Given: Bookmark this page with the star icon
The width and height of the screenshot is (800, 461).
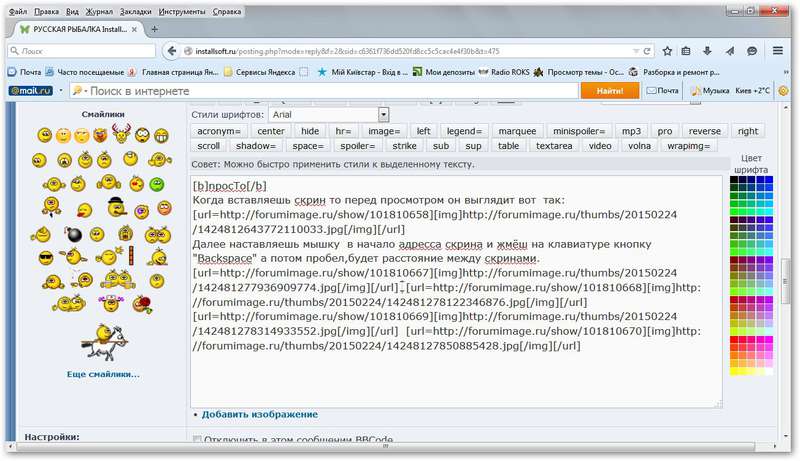Looking at the screenshot, I should pos(667,51).
